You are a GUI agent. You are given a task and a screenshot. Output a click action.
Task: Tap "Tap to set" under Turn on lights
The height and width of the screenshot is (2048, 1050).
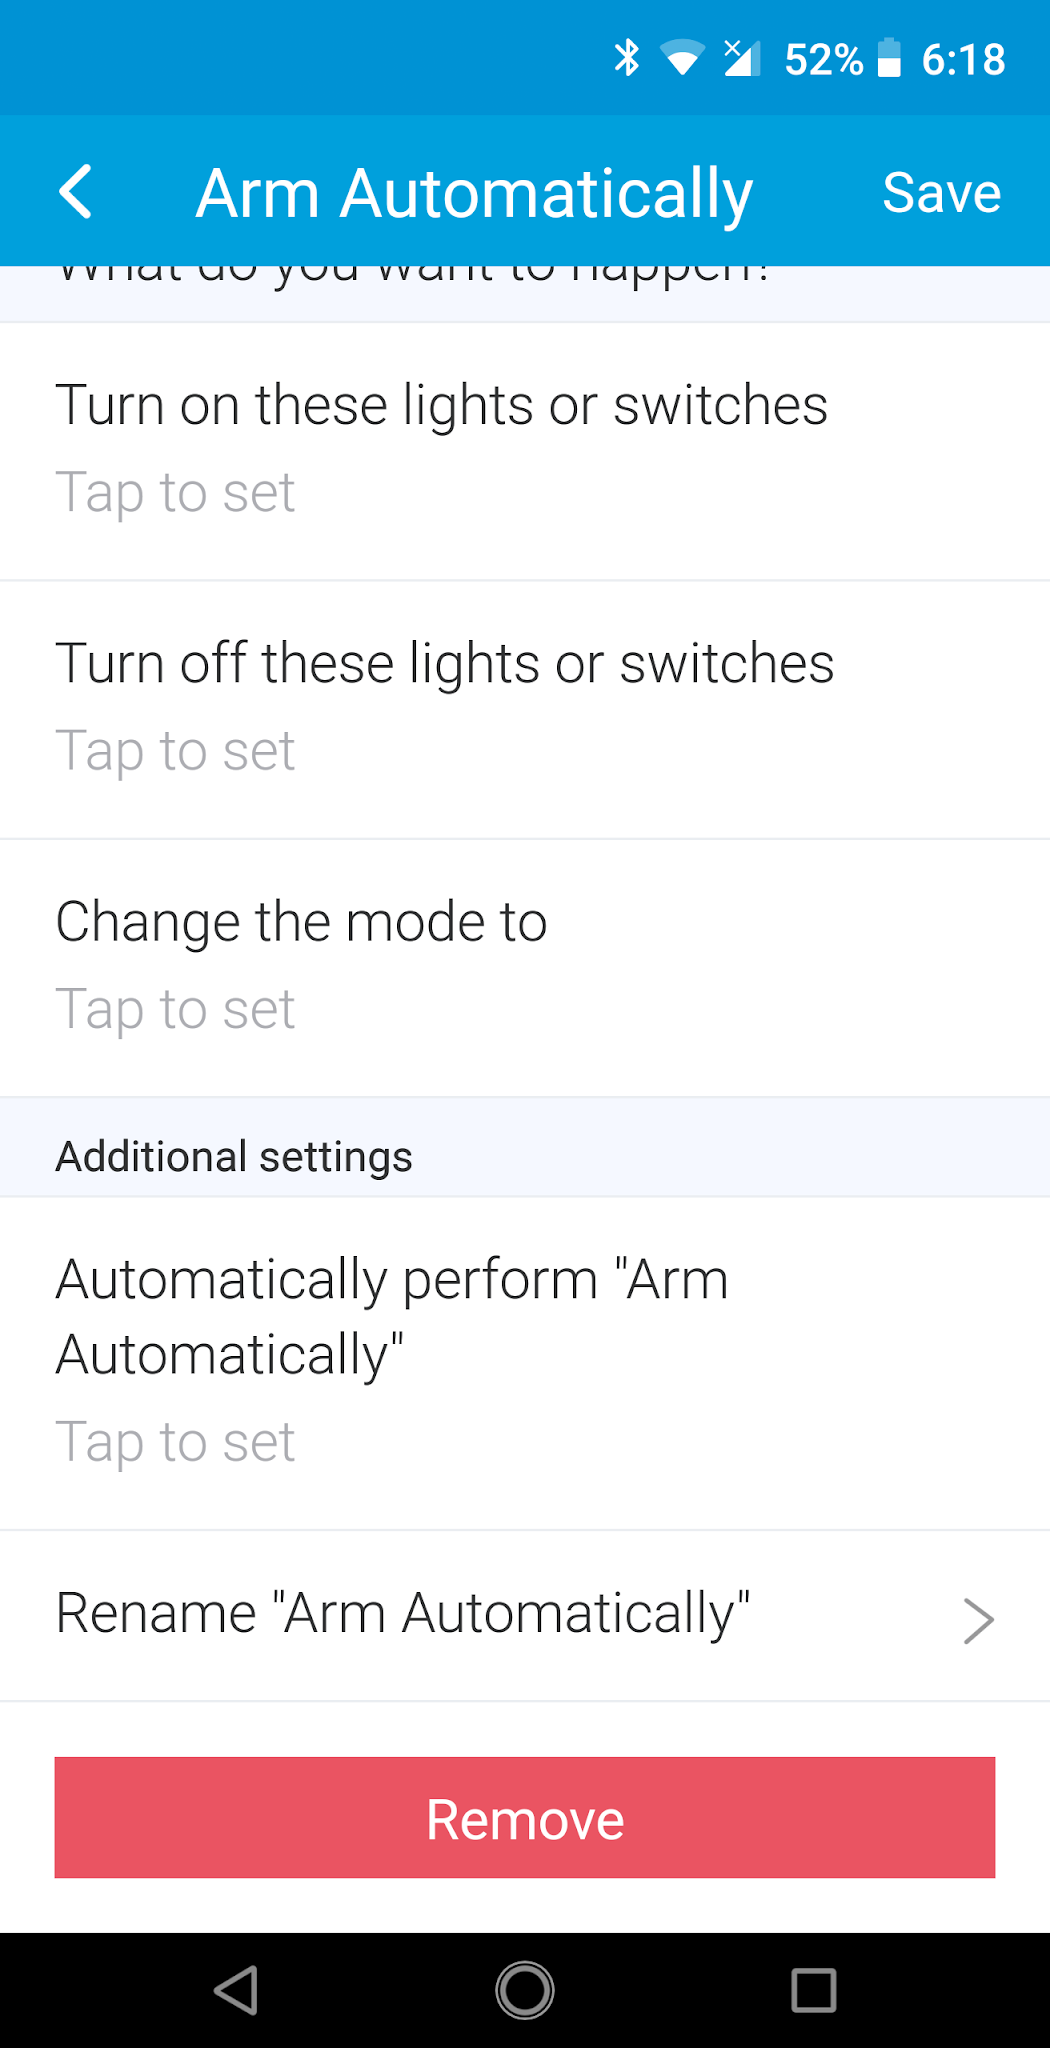click(x=175, y=492)
